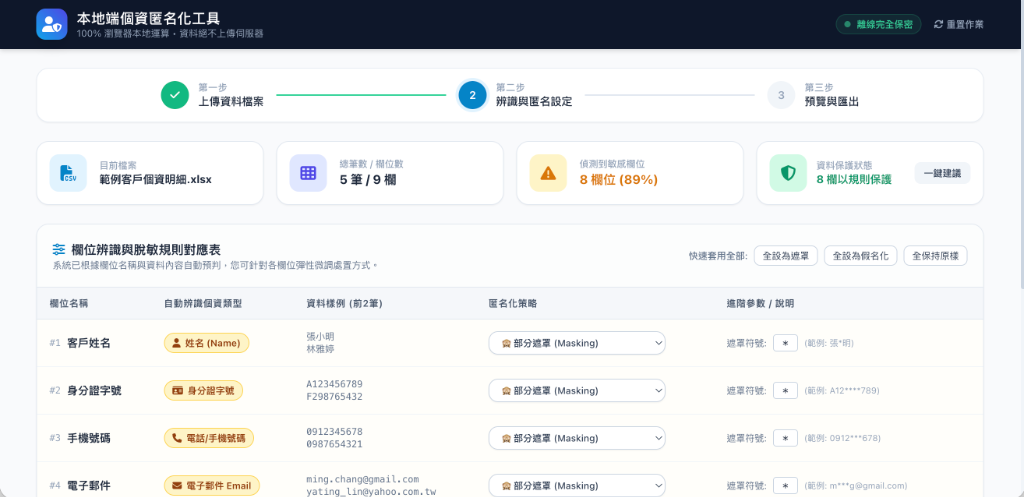Click the 離線完全保密 badge

click(878, 24)
